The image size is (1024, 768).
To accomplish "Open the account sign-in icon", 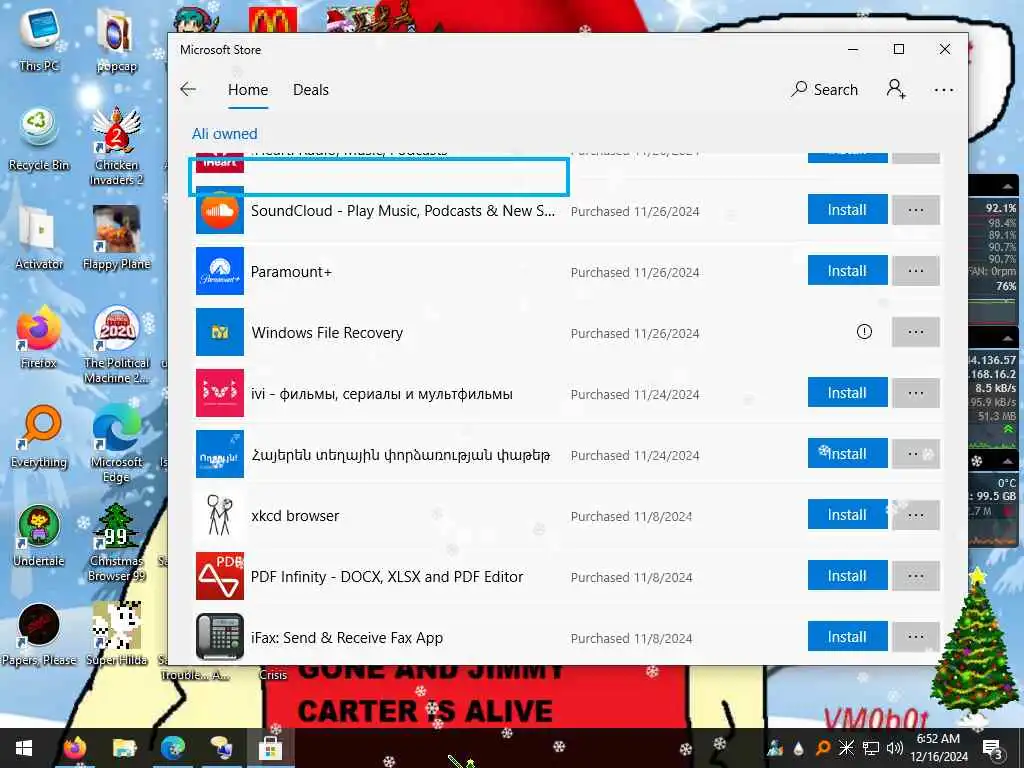I will (x=896, y=89).
